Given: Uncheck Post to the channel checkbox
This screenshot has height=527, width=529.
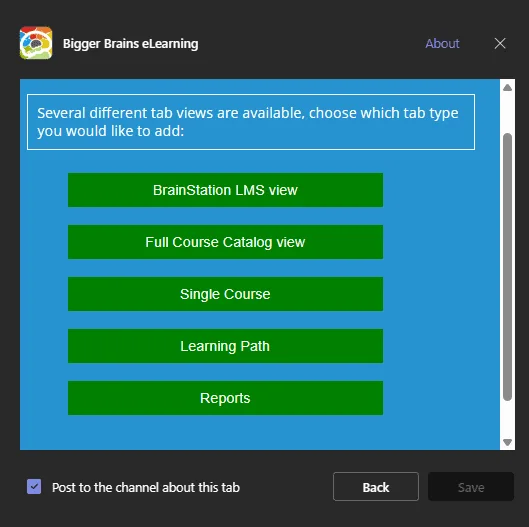Looking at the screenshot, I should (34, 487).
